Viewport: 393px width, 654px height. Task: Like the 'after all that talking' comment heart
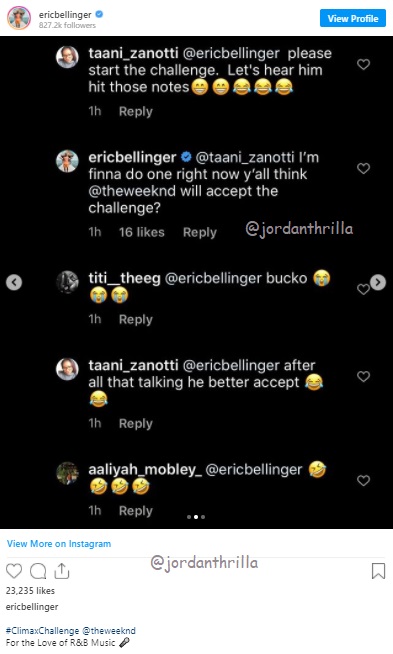click(363, 377)
